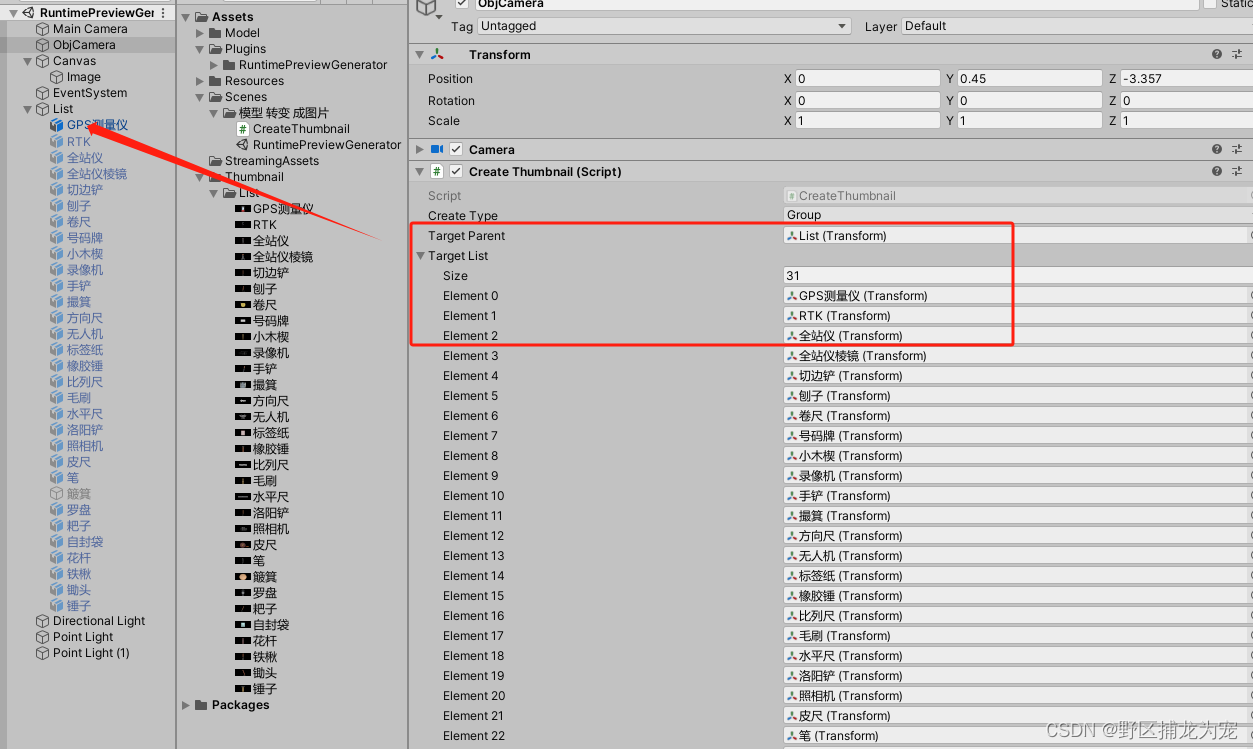1253x749 pixels.
Task: Collapse the Scenes folder arrow
Action: coord(201,97)
